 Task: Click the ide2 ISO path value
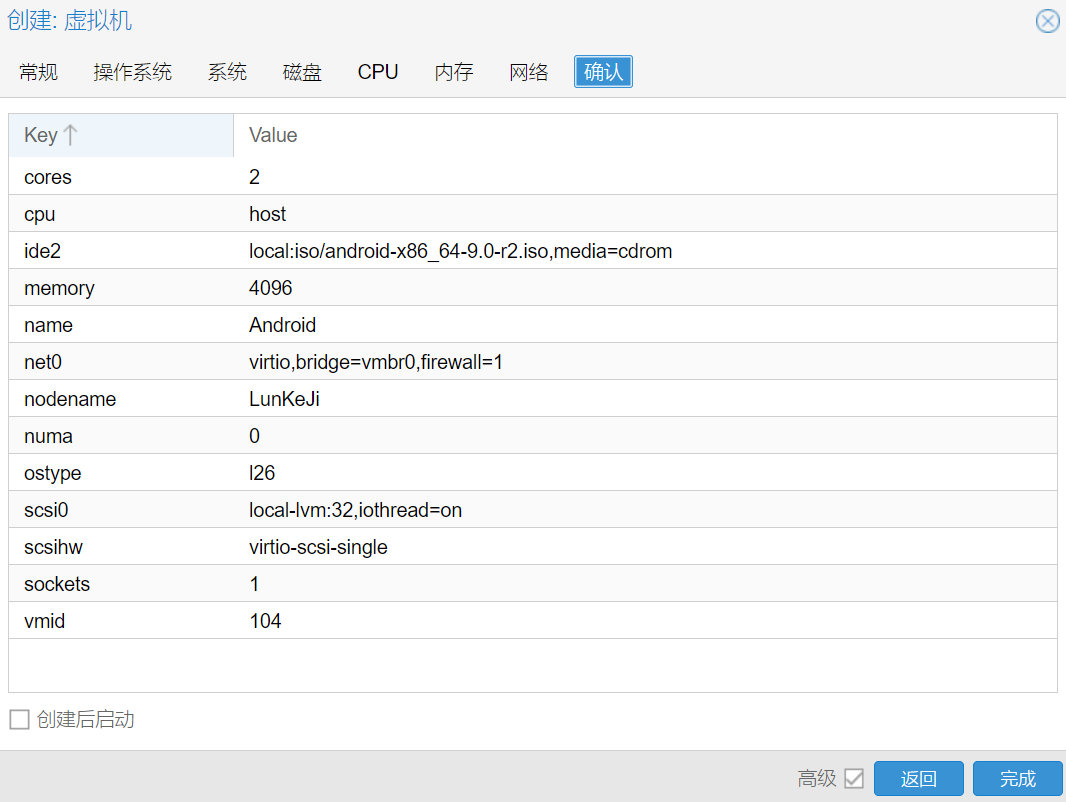pos(460,251)
